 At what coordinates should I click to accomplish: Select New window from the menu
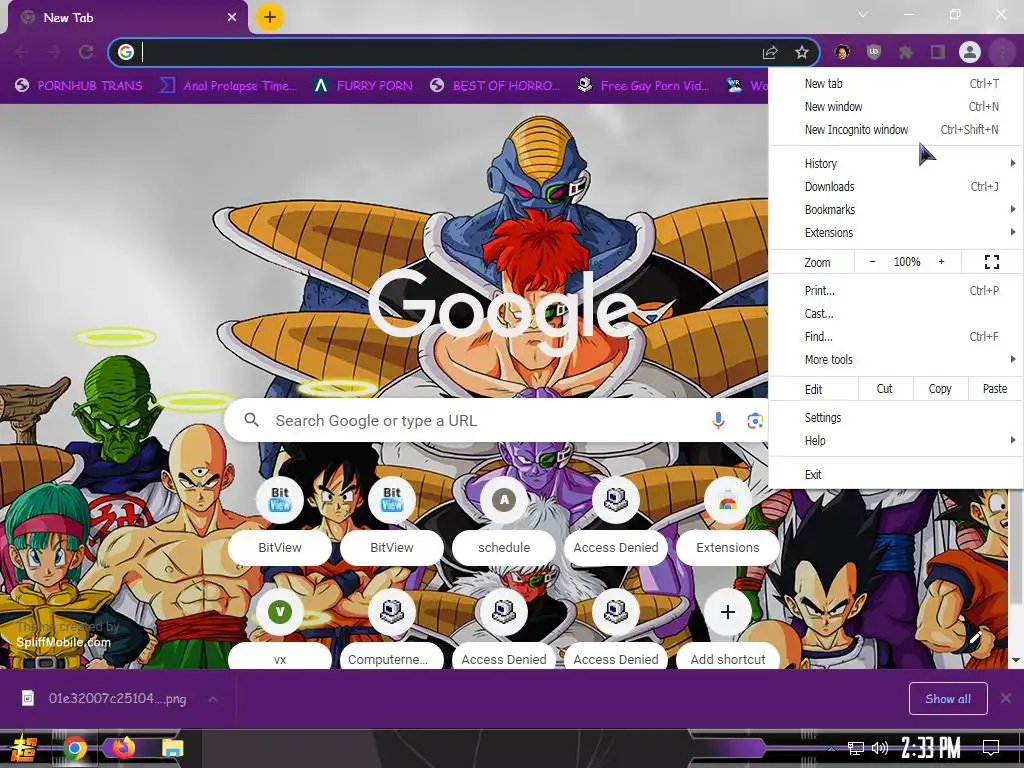(896, 106)
